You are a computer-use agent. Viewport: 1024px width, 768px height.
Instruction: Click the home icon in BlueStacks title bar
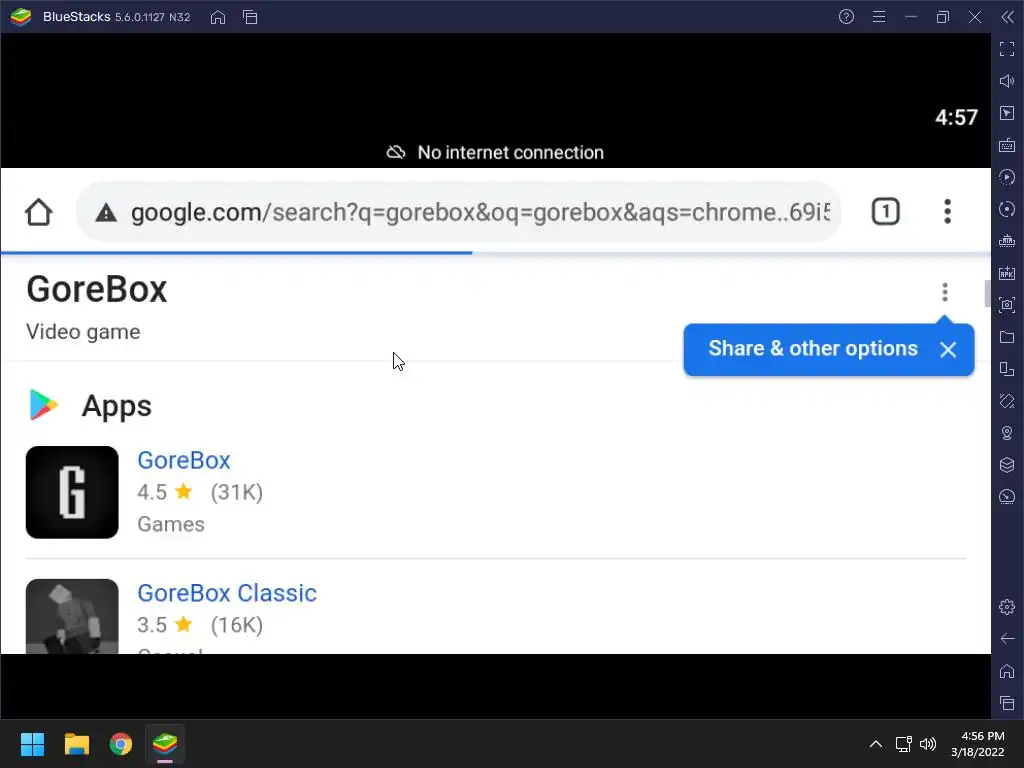[218, 17]
